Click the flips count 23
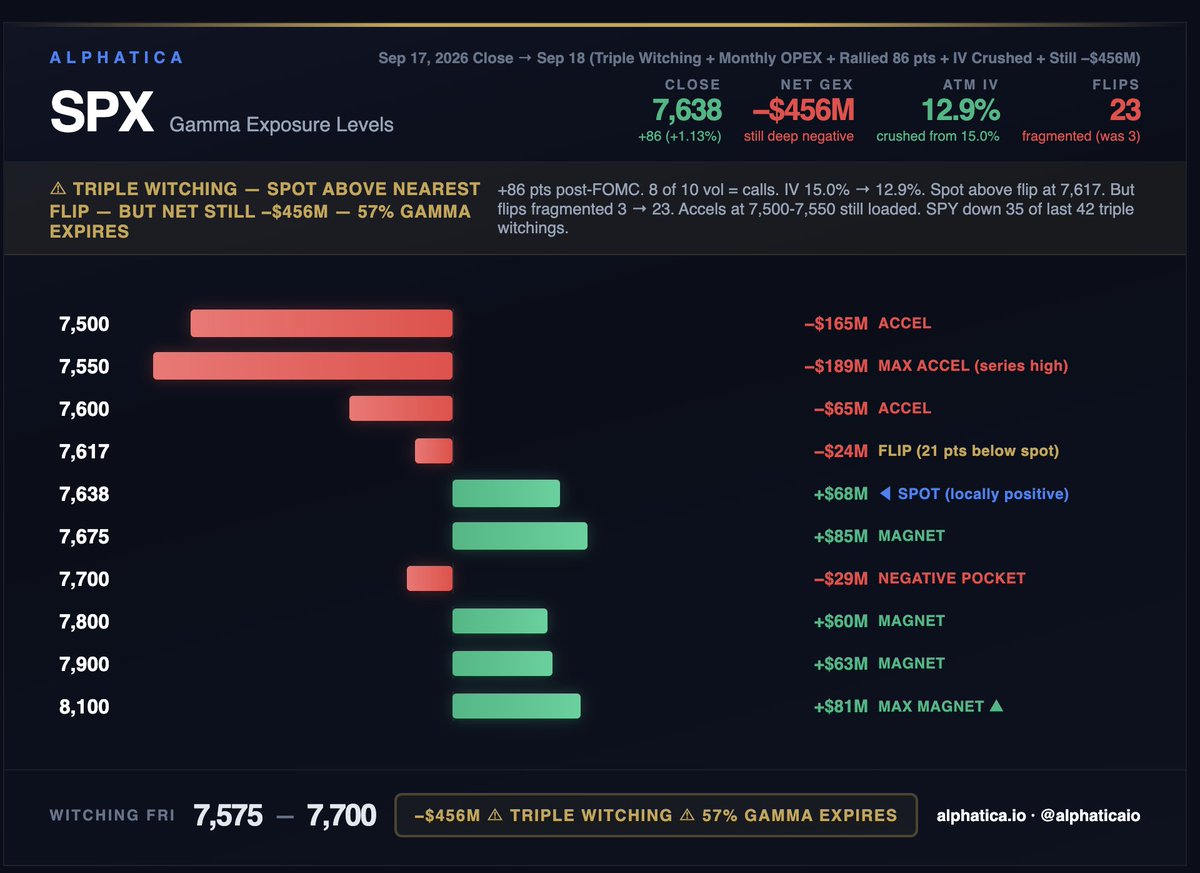1200x873 pixels. point(1125,109)
